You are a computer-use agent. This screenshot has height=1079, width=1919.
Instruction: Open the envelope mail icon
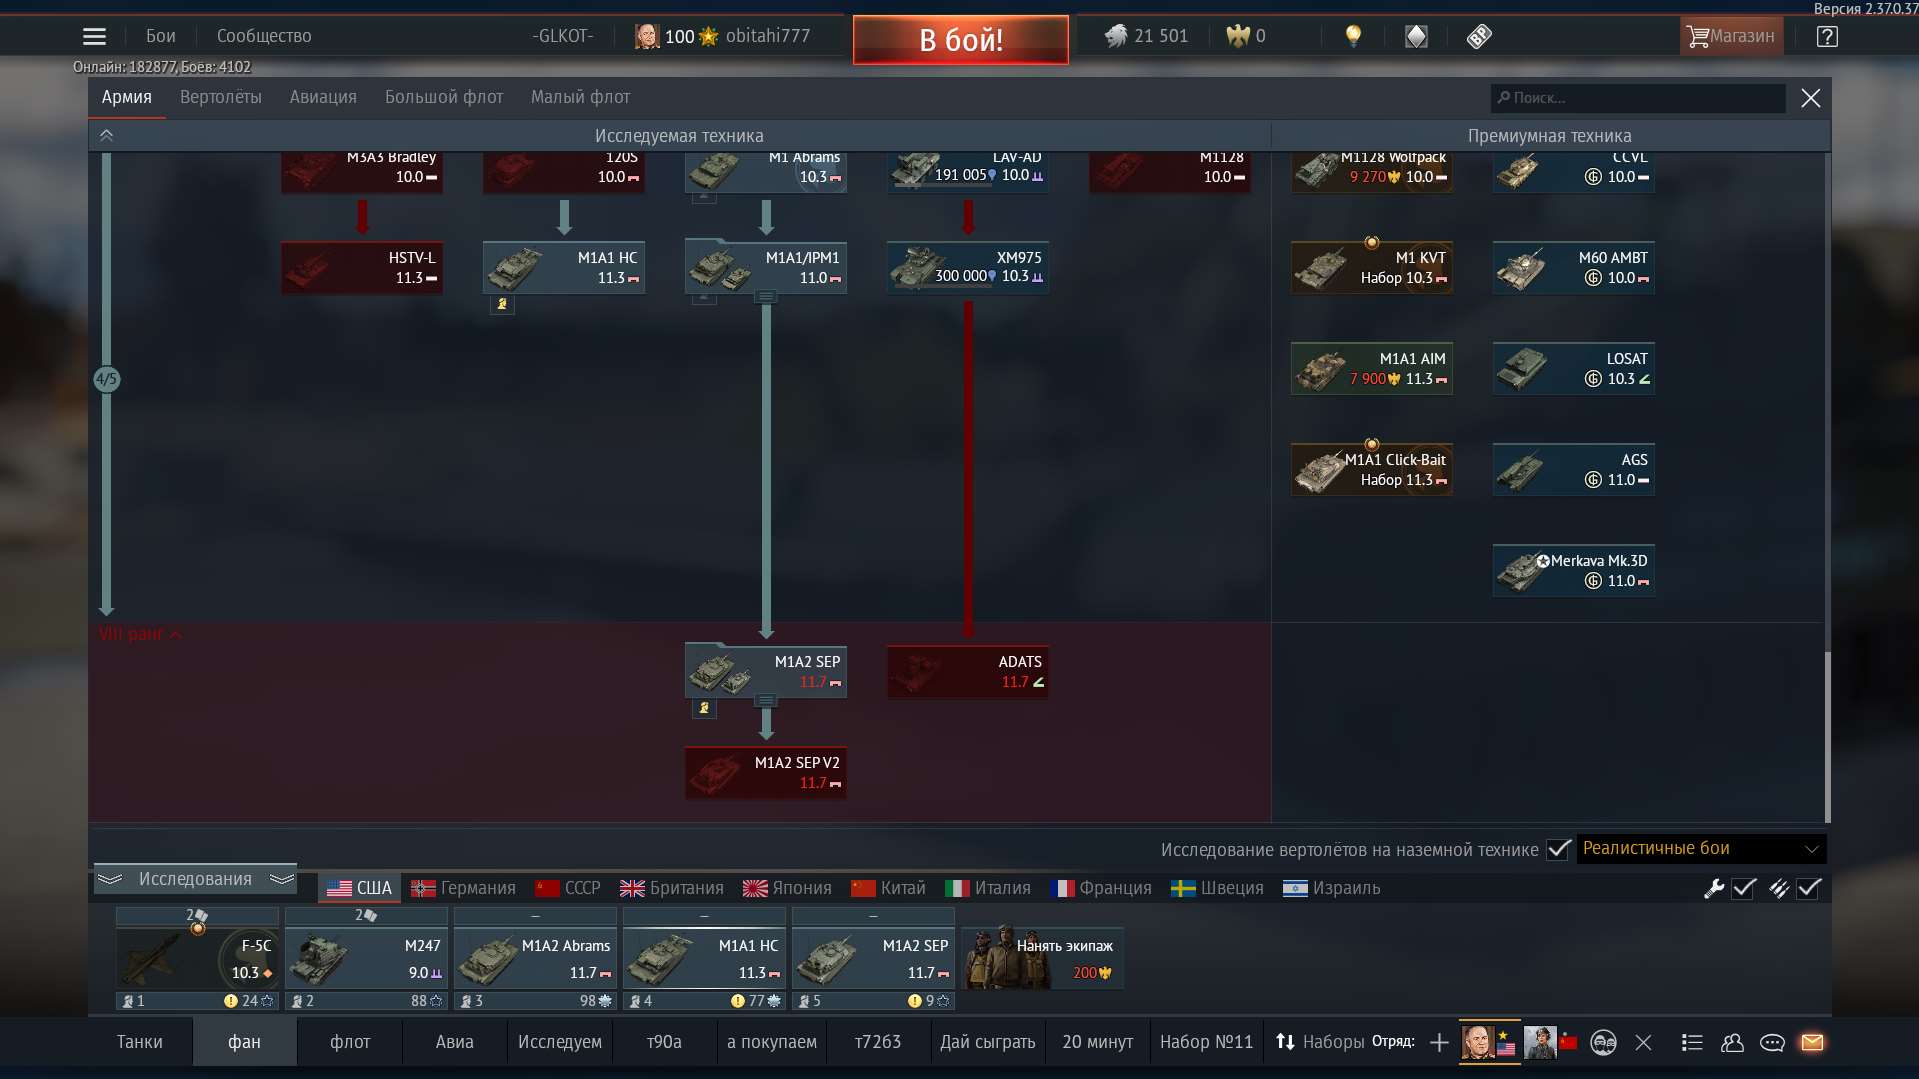[1812, 1042]
